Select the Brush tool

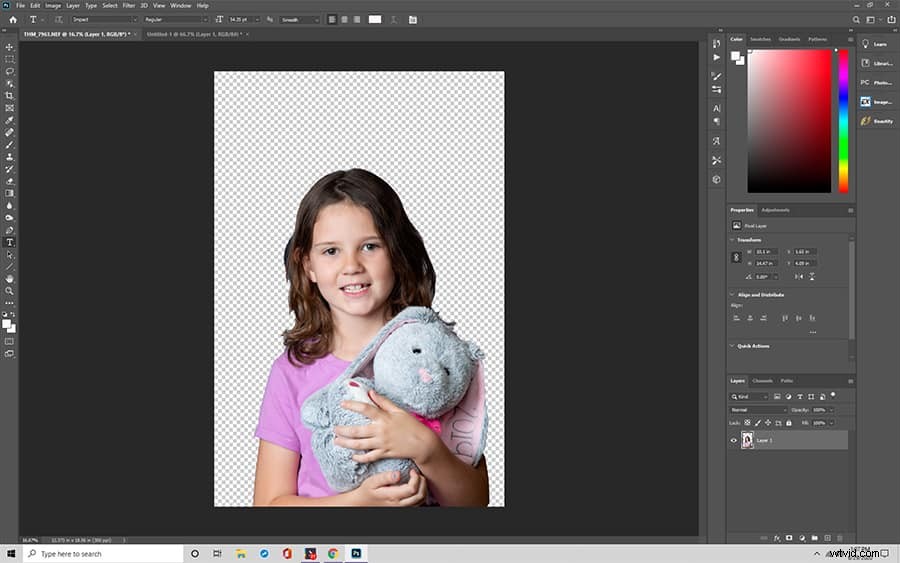pos(9,145)
